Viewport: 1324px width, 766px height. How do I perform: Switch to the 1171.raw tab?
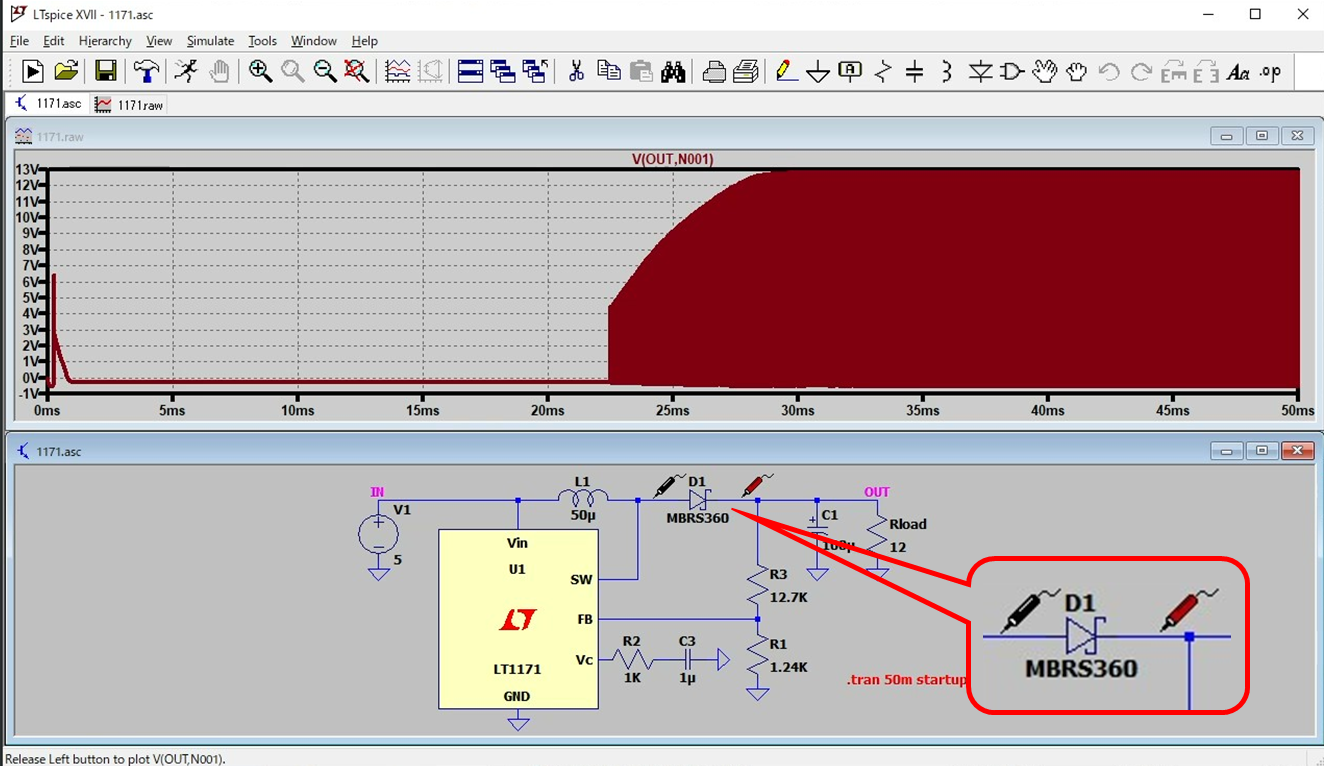coord(129,104)
